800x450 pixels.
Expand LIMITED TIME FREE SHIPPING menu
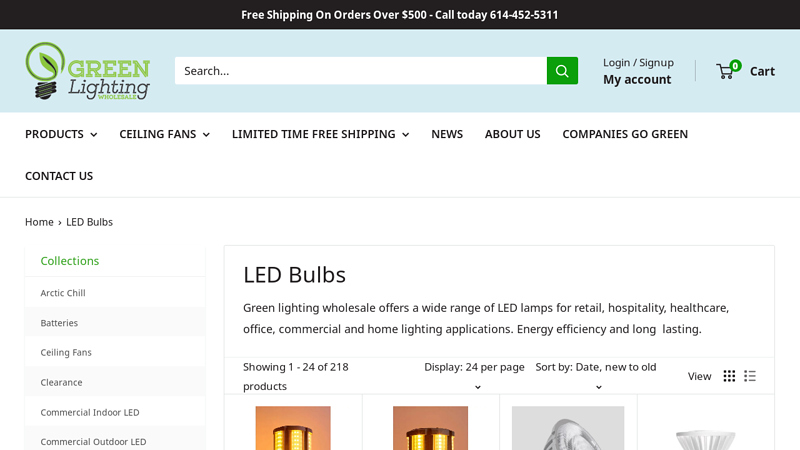pos(320,134)
